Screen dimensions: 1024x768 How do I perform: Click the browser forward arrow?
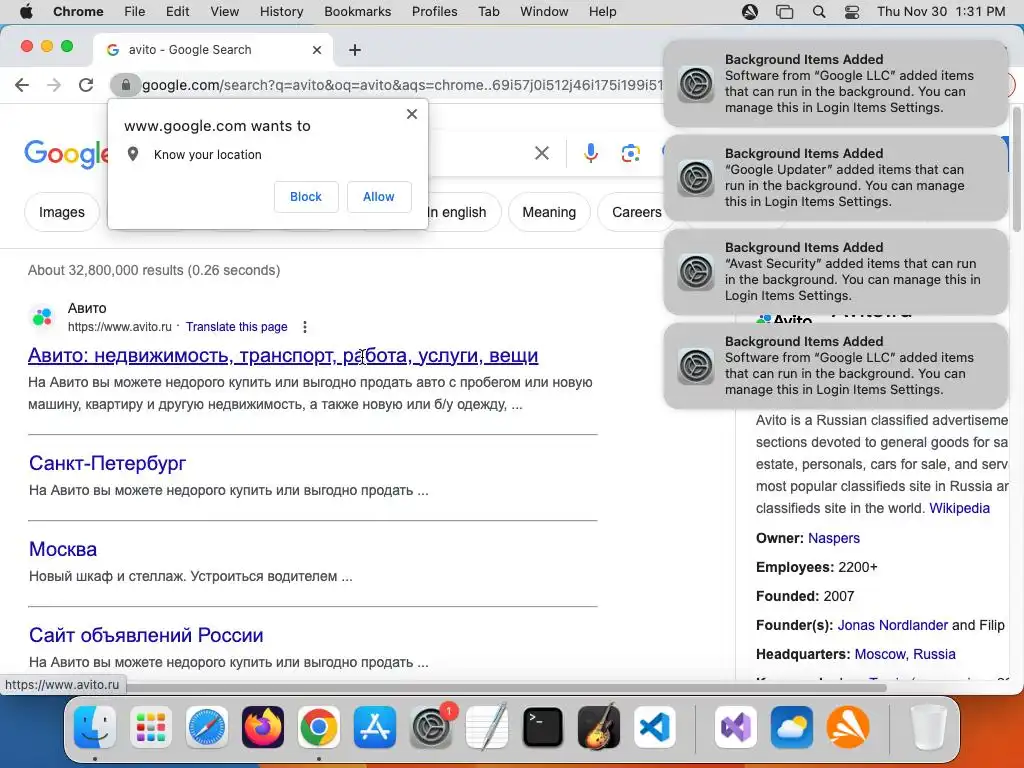click(54, 85)
